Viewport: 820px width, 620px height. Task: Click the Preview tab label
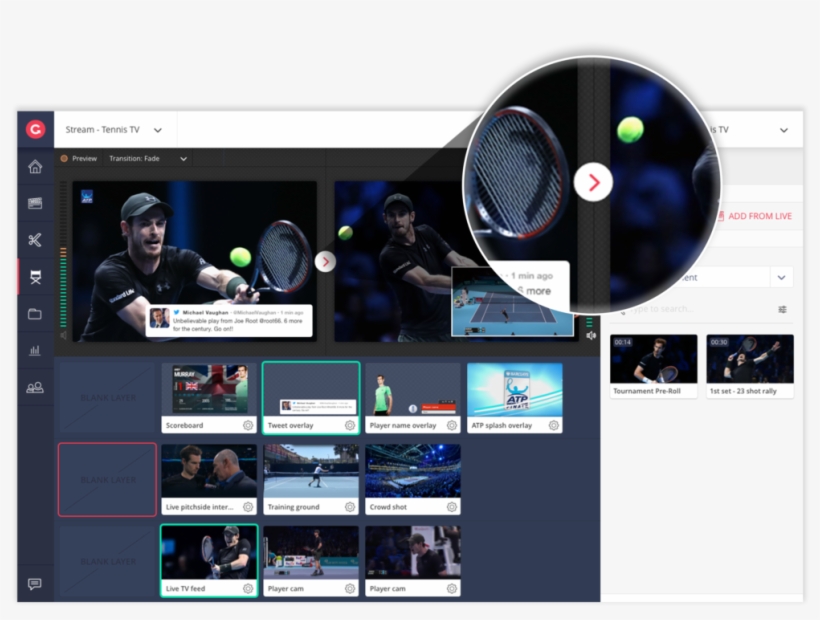[x=83, y=158]
